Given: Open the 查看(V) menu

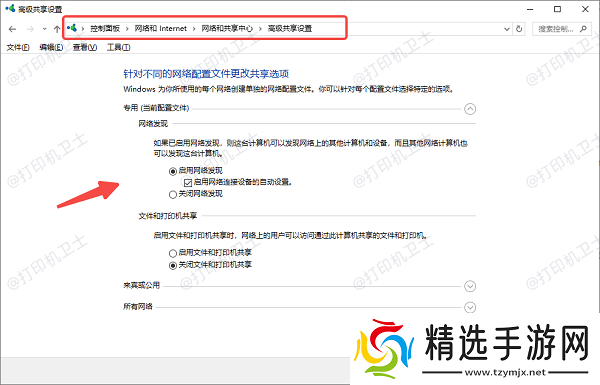Looking at the screenshot, I should click(x=85, y=47).
